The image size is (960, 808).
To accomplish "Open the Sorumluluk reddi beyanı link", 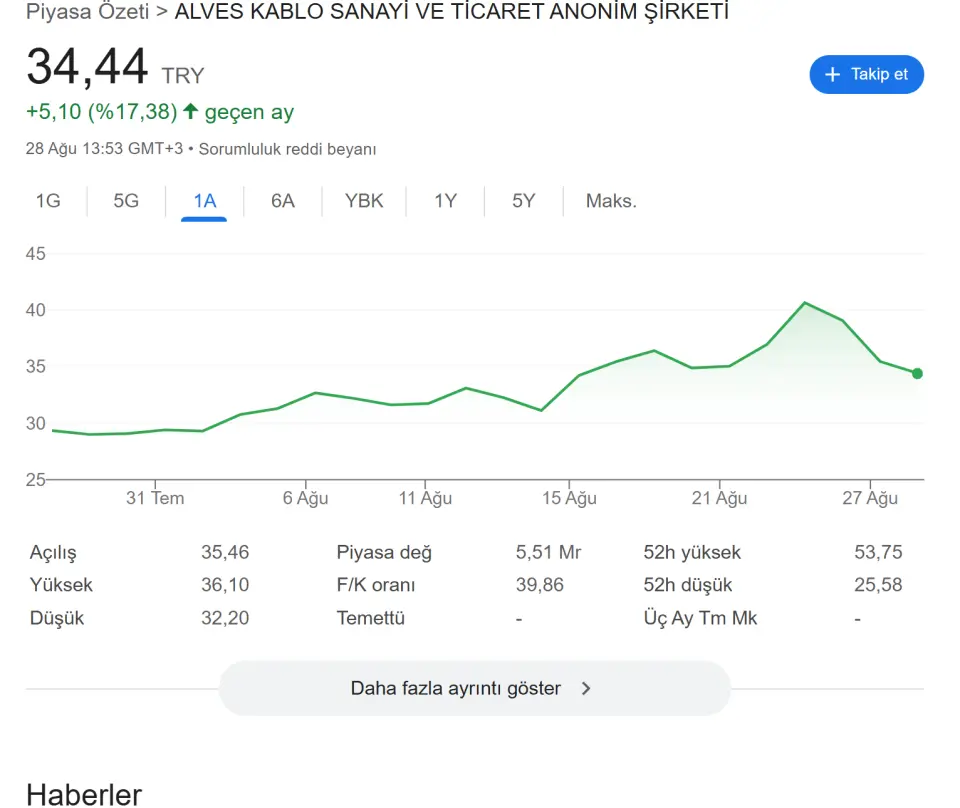I will click(287, 149).
